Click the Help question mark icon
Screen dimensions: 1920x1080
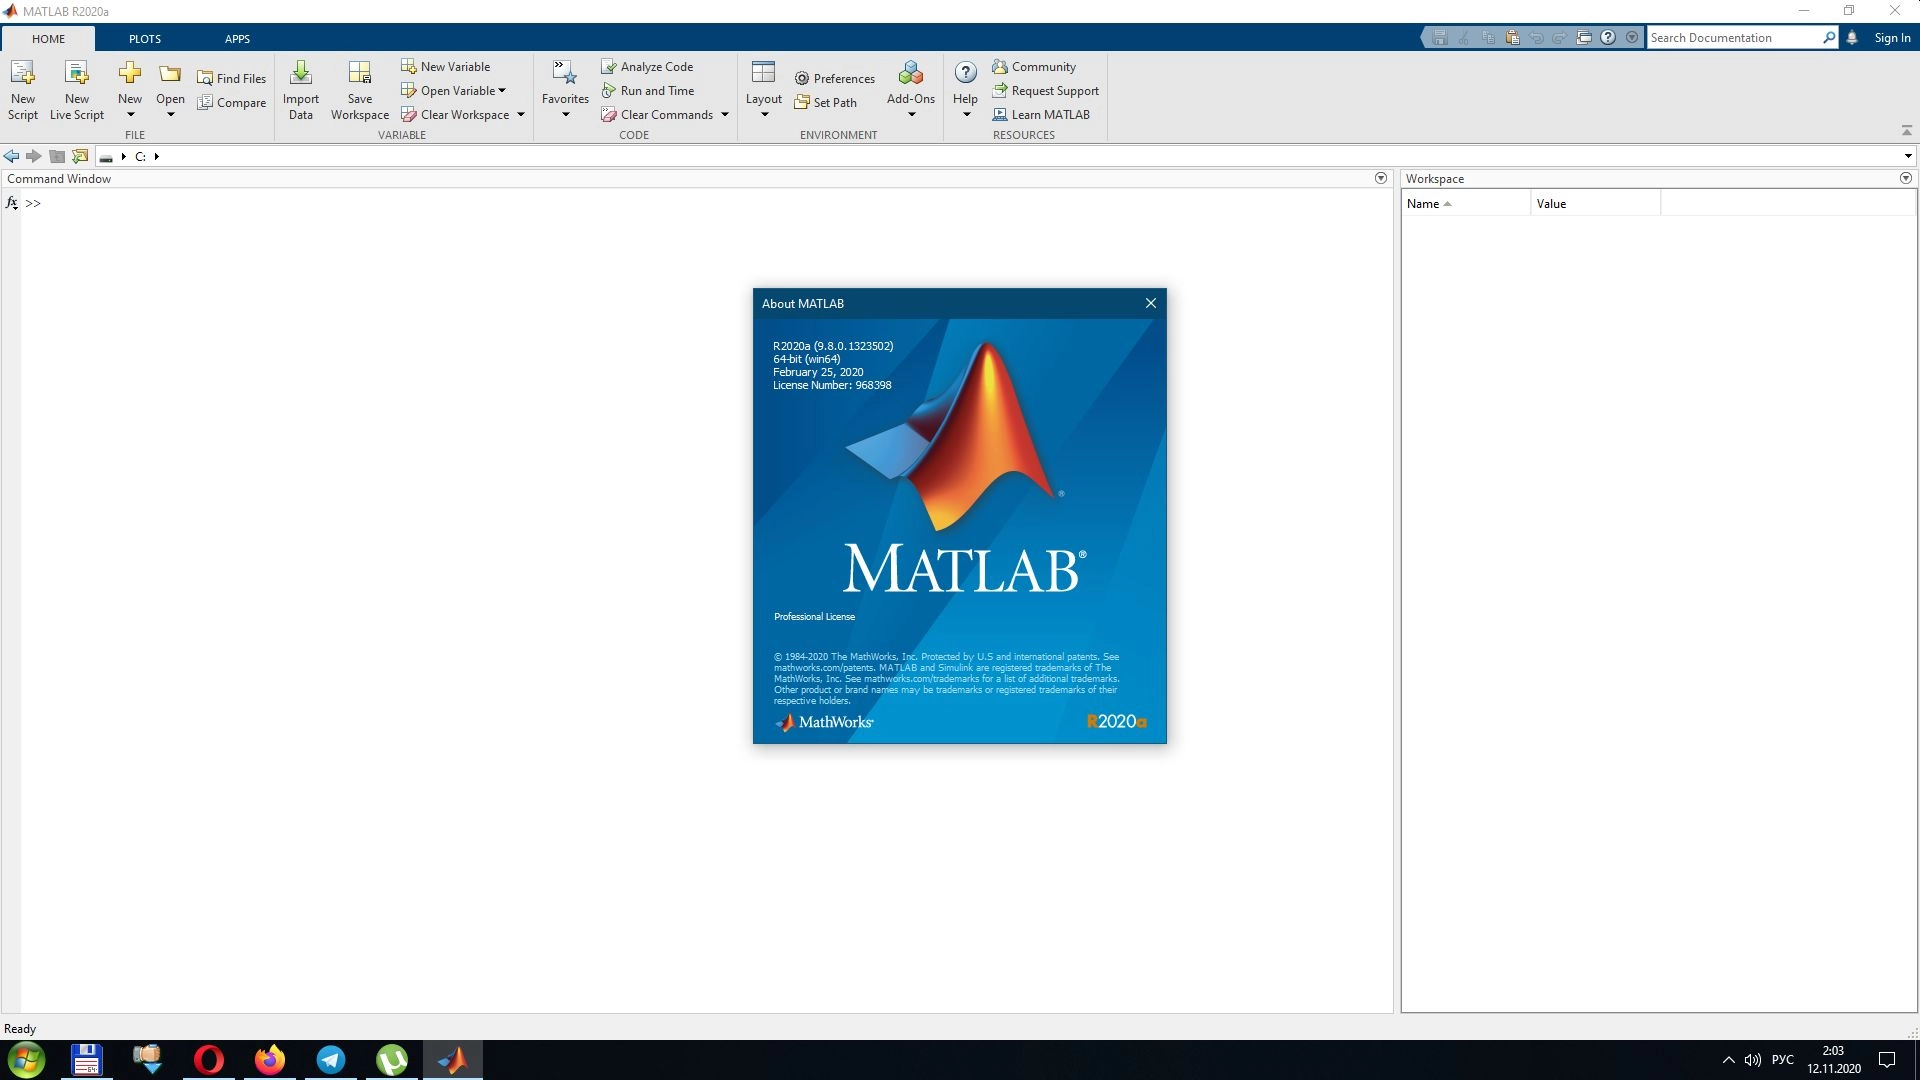tap(965, 74)
